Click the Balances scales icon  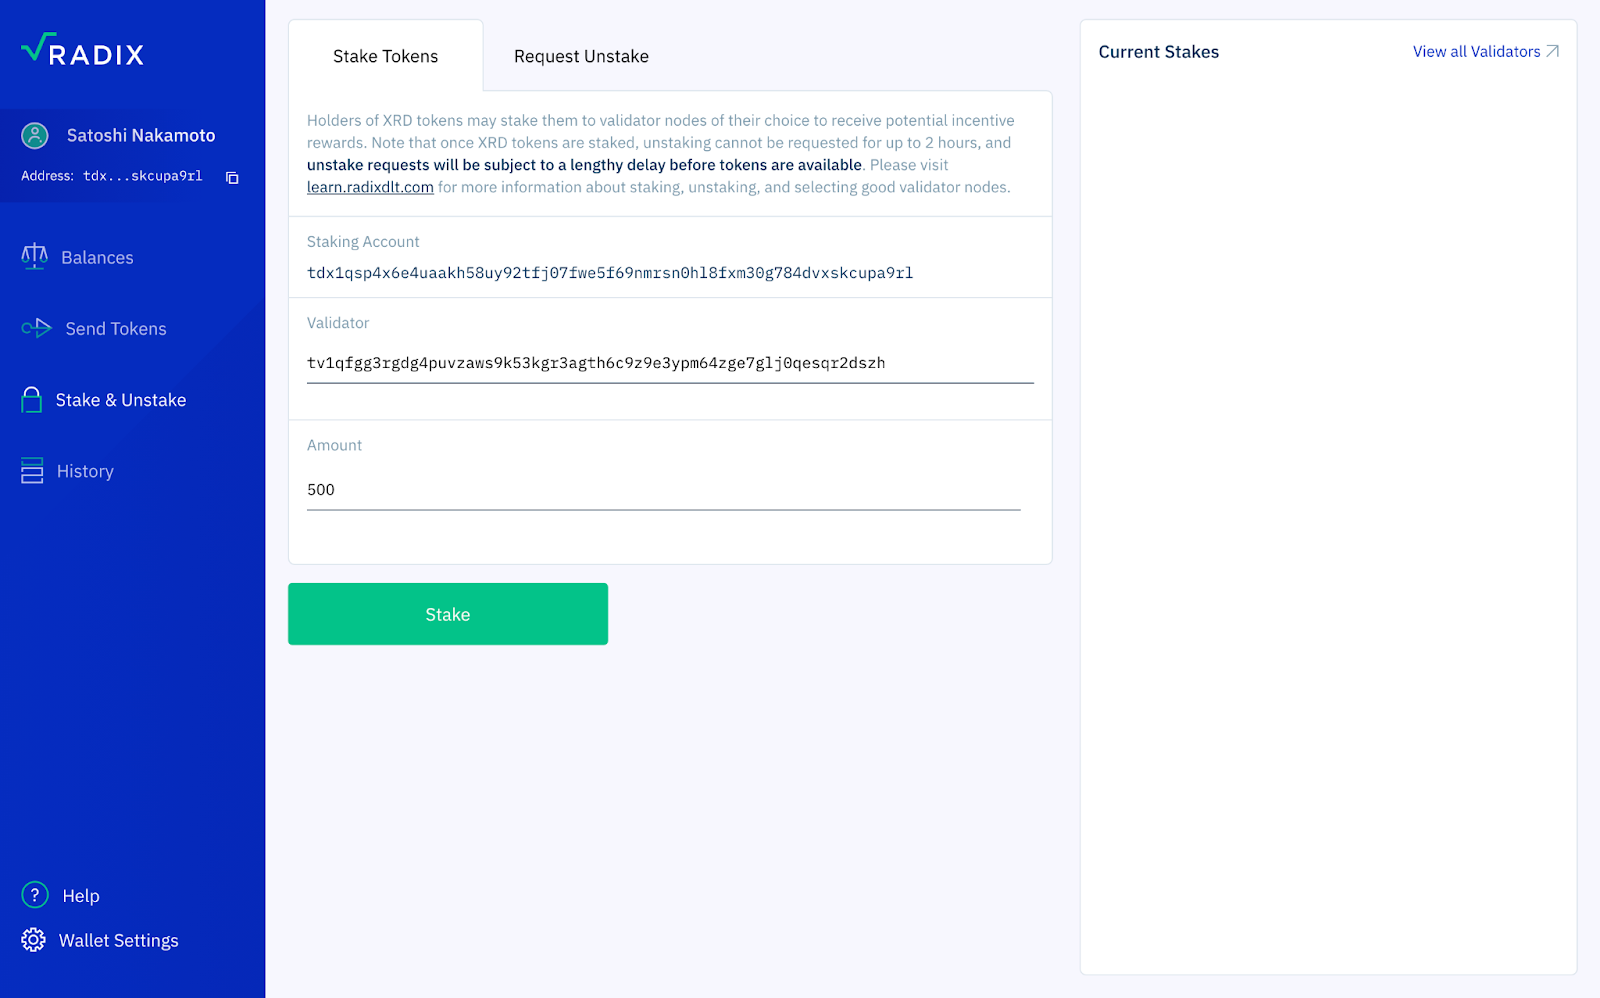click(34, 257)
